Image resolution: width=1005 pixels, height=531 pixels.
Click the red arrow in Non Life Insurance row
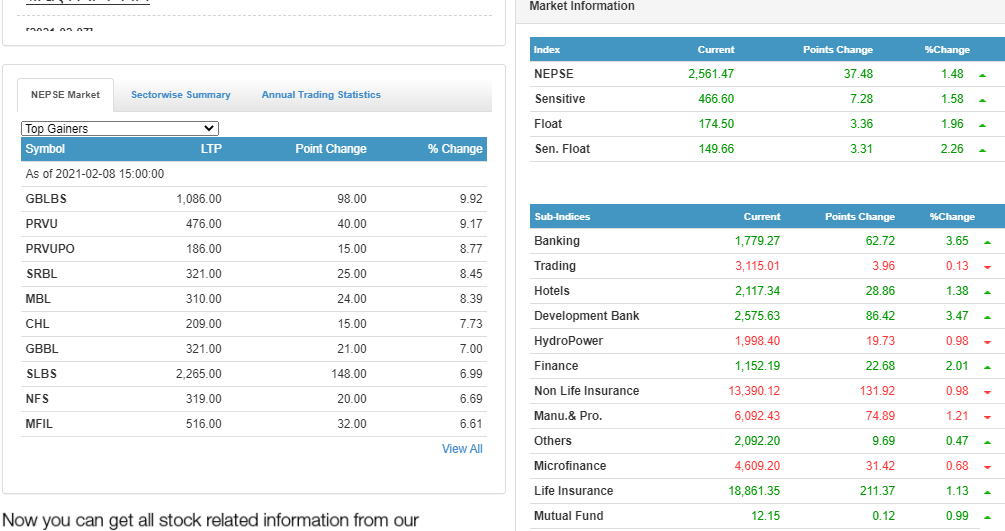988,392
